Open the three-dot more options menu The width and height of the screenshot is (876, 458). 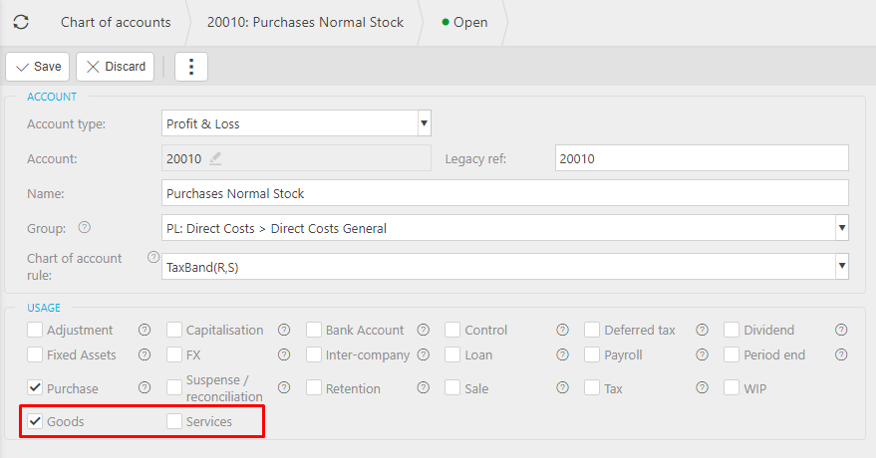pyautogui.click(x=191, y=67)
